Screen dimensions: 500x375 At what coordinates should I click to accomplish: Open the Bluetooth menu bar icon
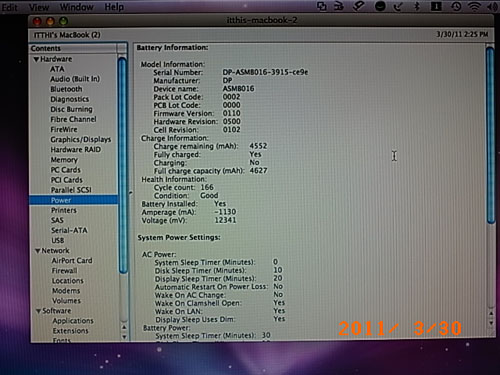pyautogui.click(x=416, y=6)
